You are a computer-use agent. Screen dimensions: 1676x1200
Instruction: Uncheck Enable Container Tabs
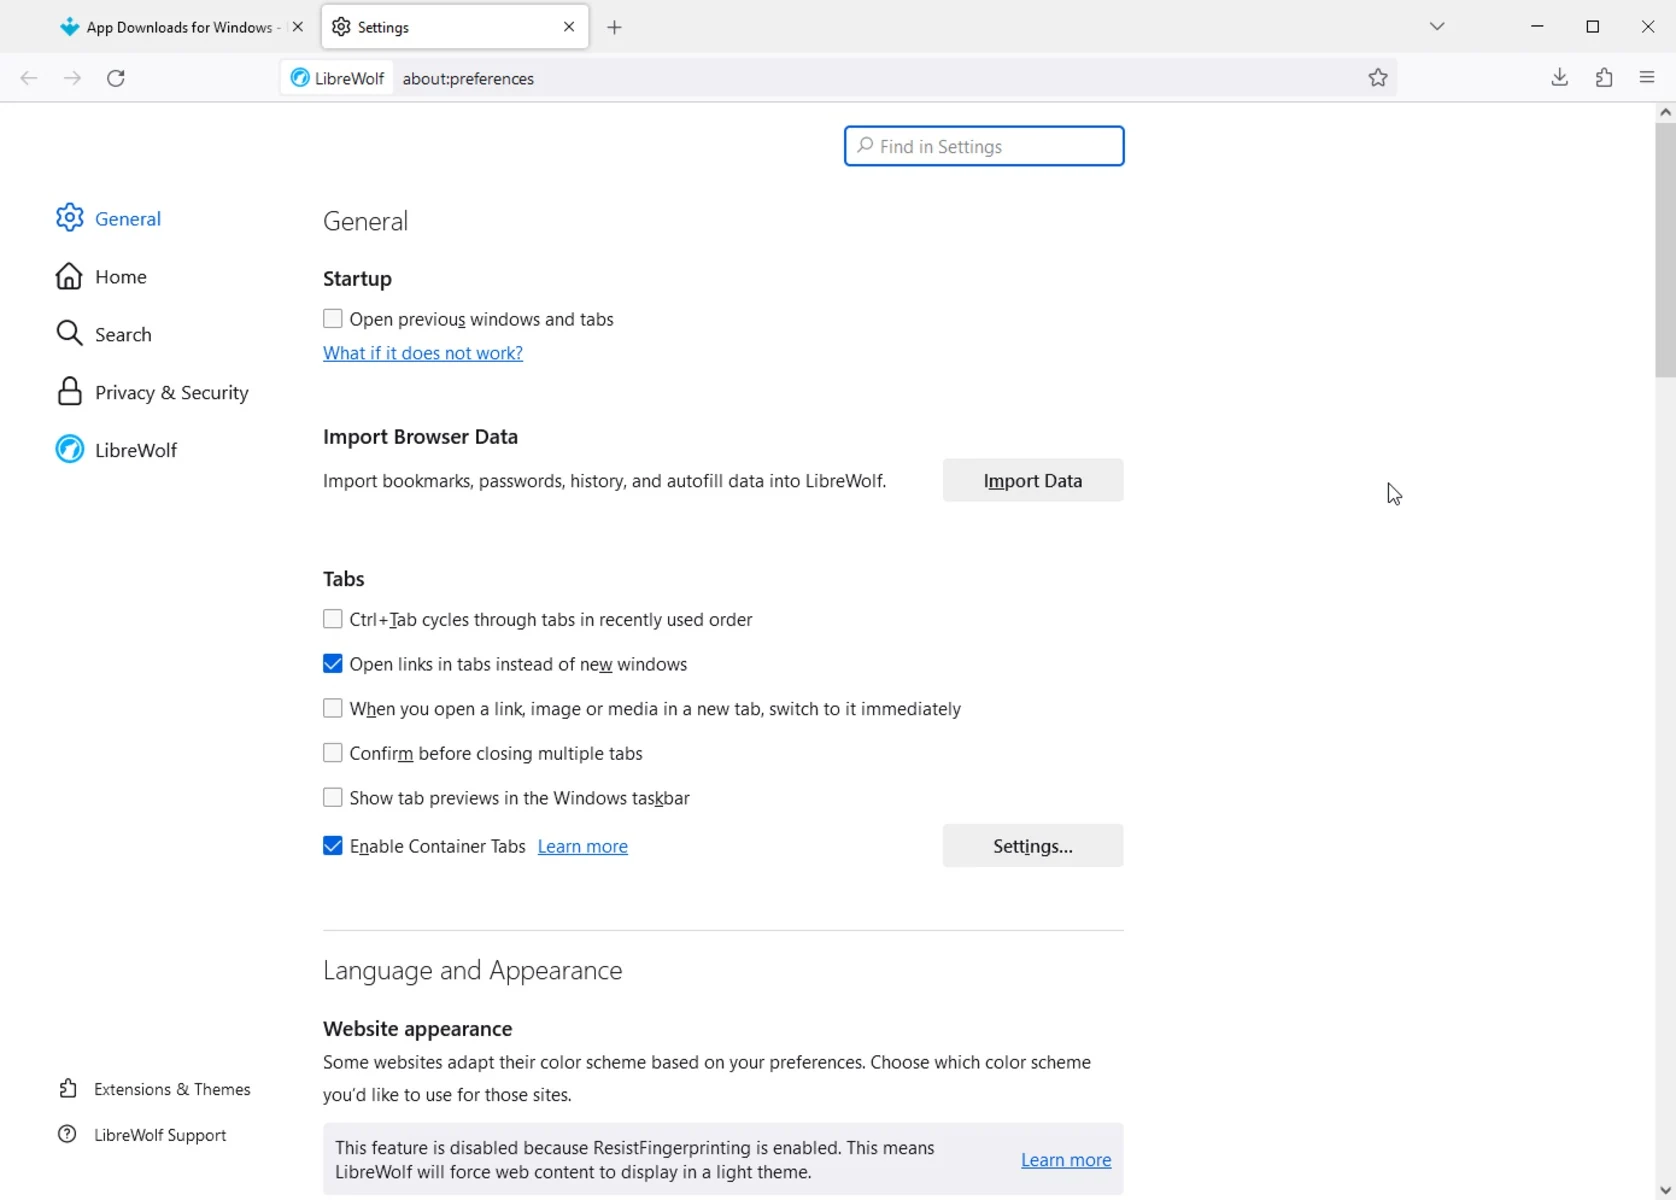[x=333, y=846]
